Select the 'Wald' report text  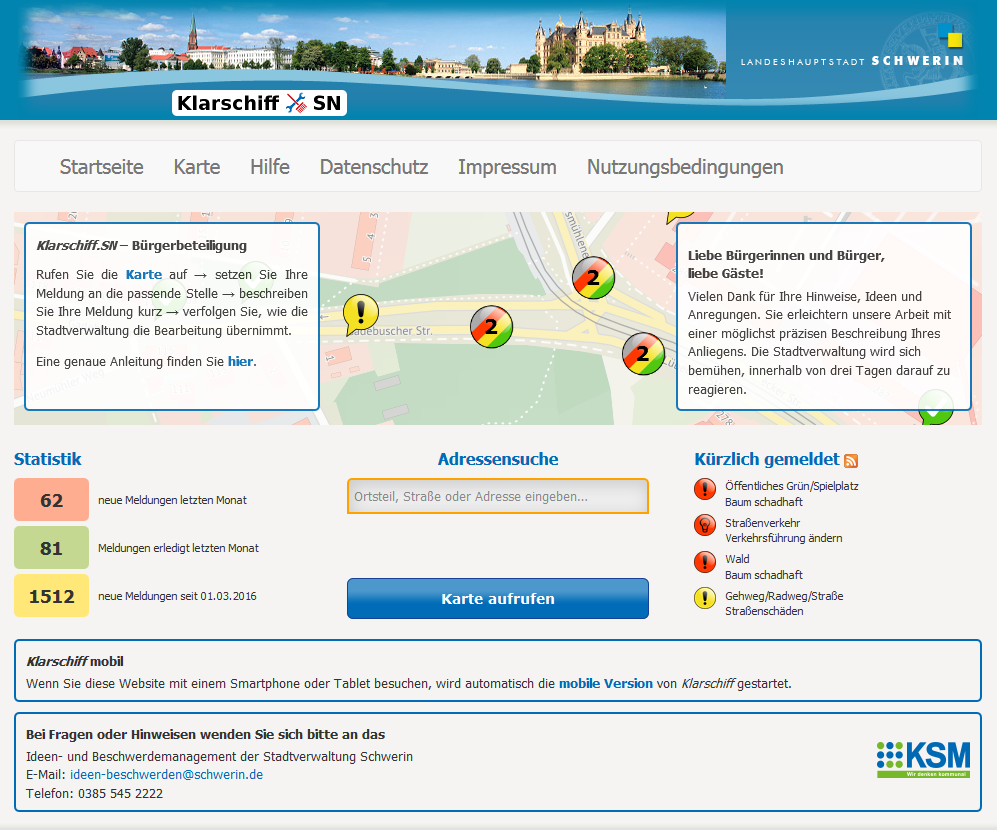pos(738,559)
